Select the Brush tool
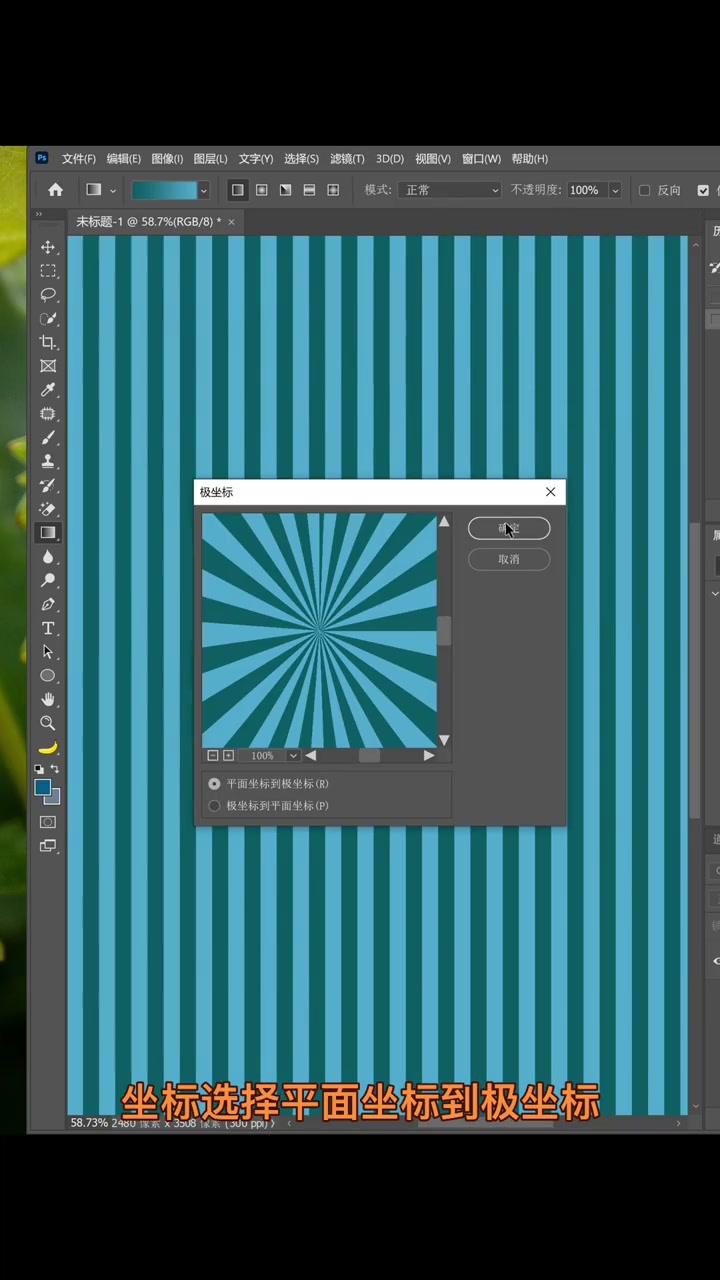The width and height of the screenshot is (720, 1280). coord(47,438)
